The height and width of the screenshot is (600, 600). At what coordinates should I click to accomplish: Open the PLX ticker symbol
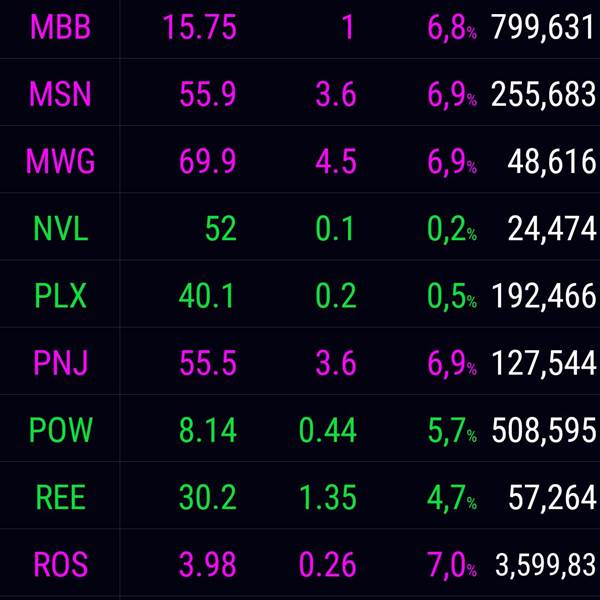tap(60, 296)
